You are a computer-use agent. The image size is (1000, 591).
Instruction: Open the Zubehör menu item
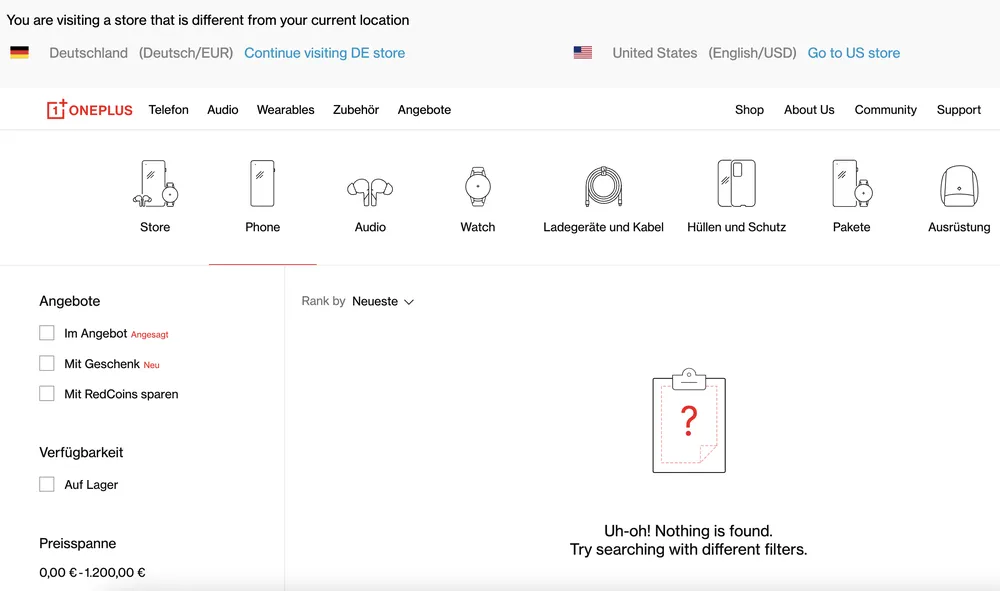(x=356, y=110)
